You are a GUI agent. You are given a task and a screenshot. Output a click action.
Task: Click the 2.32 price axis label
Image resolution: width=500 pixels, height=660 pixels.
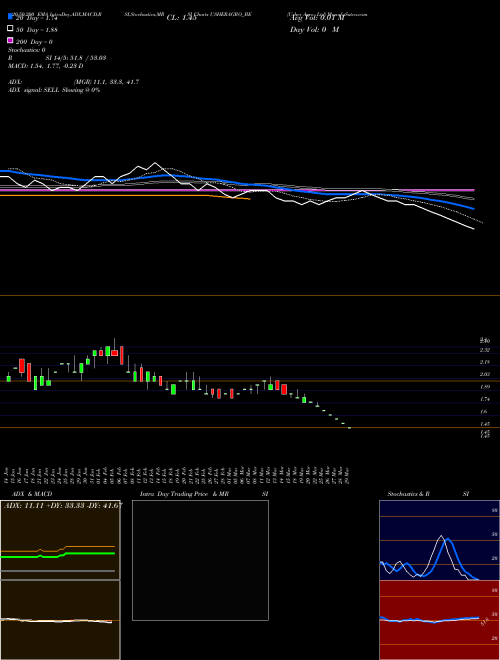pyautogui.click(x=484, y=350)
